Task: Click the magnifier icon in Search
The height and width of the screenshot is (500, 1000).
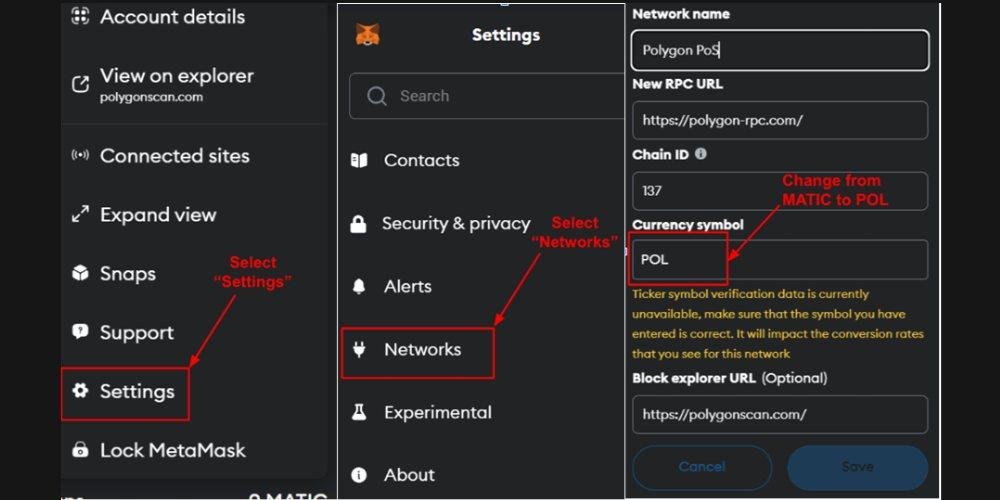Action: pyautogui.click(x=377, y=96)
